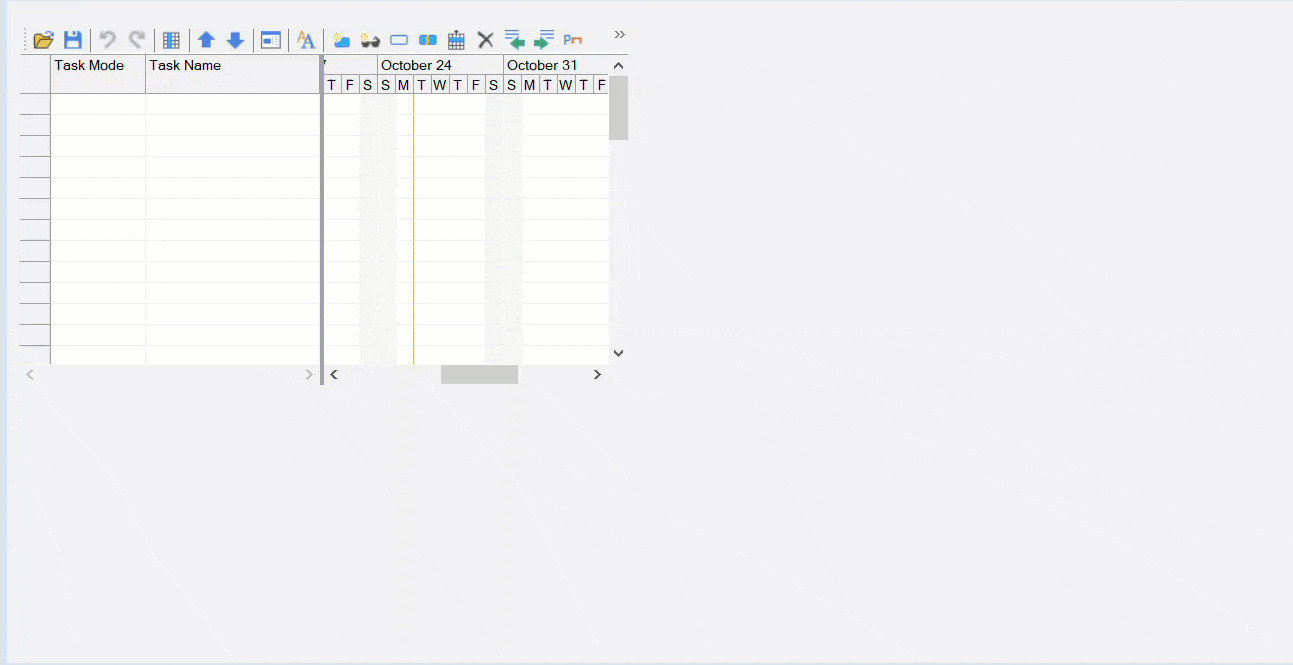Move the task down with the blue down arrow
1293x665 pixels.
235,40
